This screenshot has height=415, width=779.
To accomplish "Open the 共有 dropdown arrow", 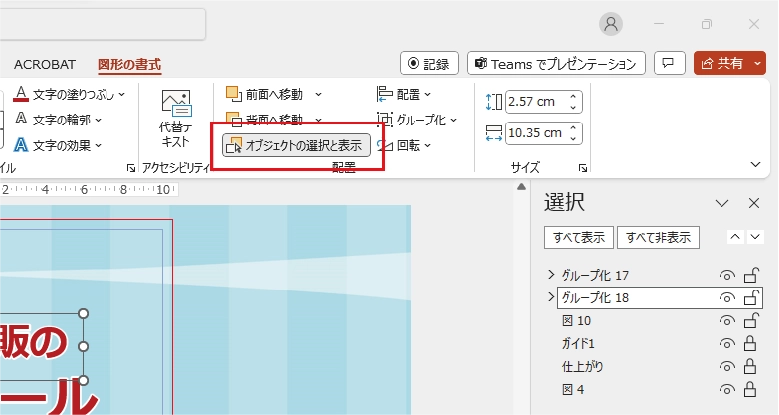I will click(757, 64).
